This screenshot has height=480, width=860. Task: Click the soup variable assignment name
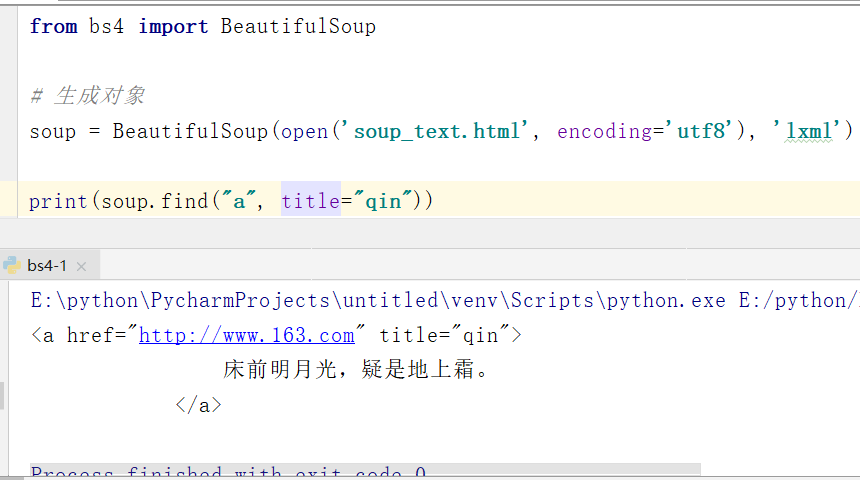coord(53,132)
